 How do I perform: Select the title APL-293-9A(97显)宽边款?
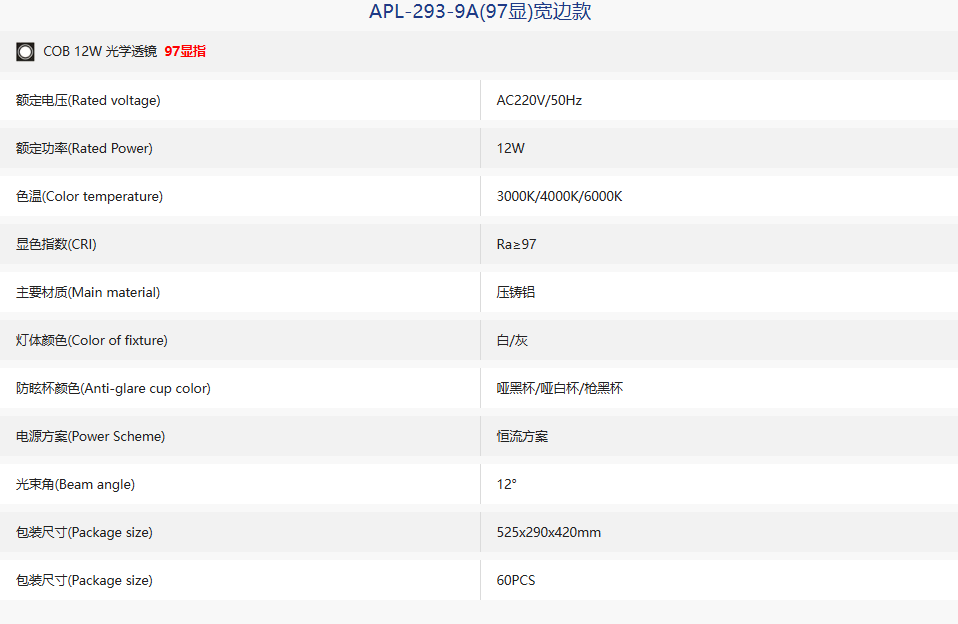[x=480, y=11]
